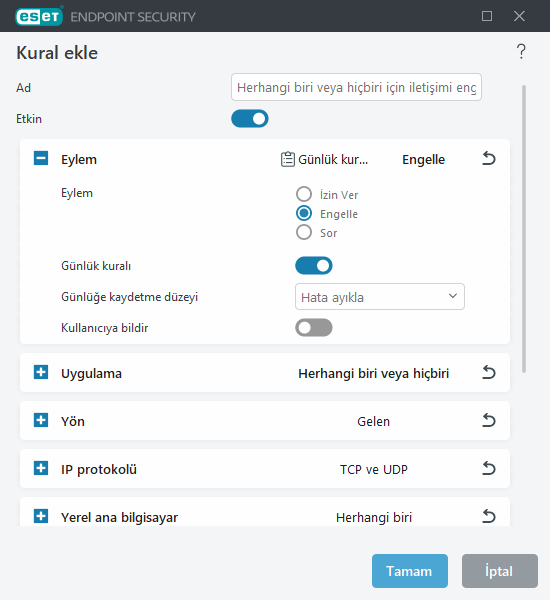Open the help question mark icon
This screenshot has width=550, height=600.
tap(521, 51)
